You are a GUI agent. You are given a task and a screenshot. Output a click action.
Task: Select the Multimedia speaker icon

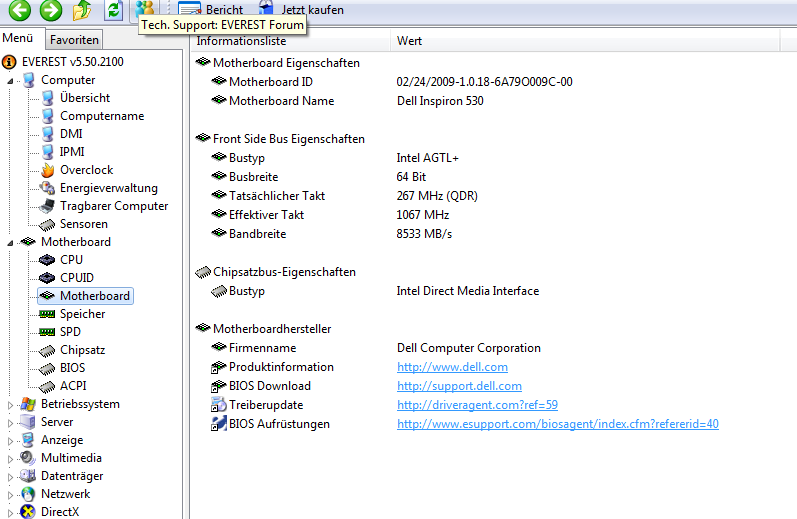pos(28,458)
